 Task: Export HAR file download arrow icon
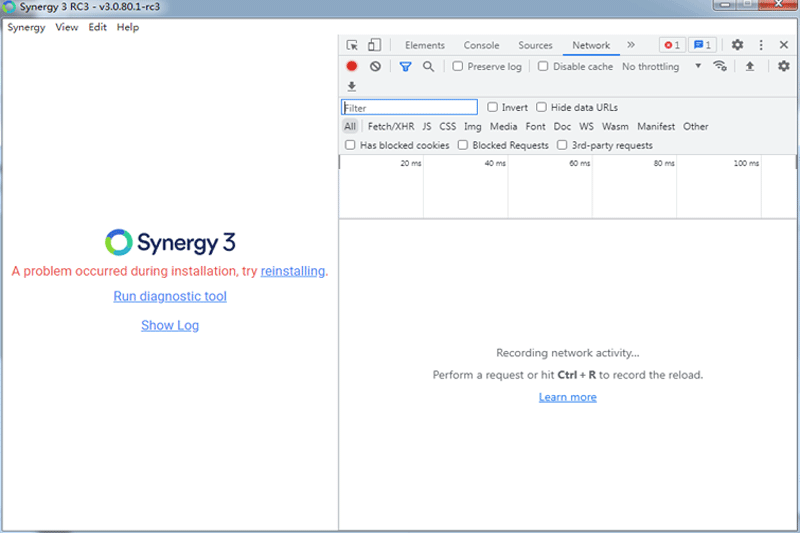352,86
